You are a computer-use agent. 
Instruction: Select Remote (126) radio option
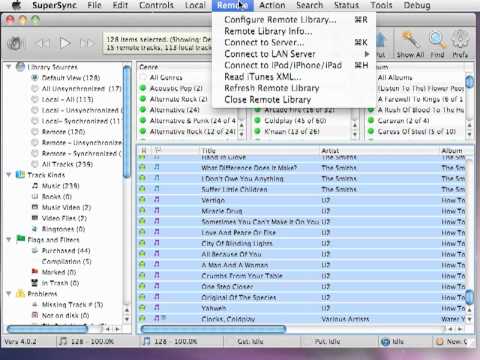(x=35, y=132)
